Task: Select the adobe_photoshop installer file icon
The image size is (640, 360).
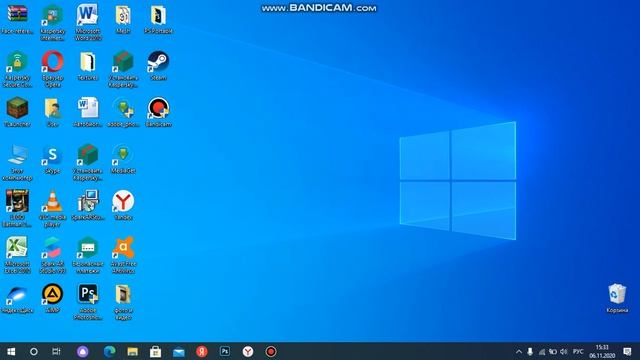Action: [123, 112]
